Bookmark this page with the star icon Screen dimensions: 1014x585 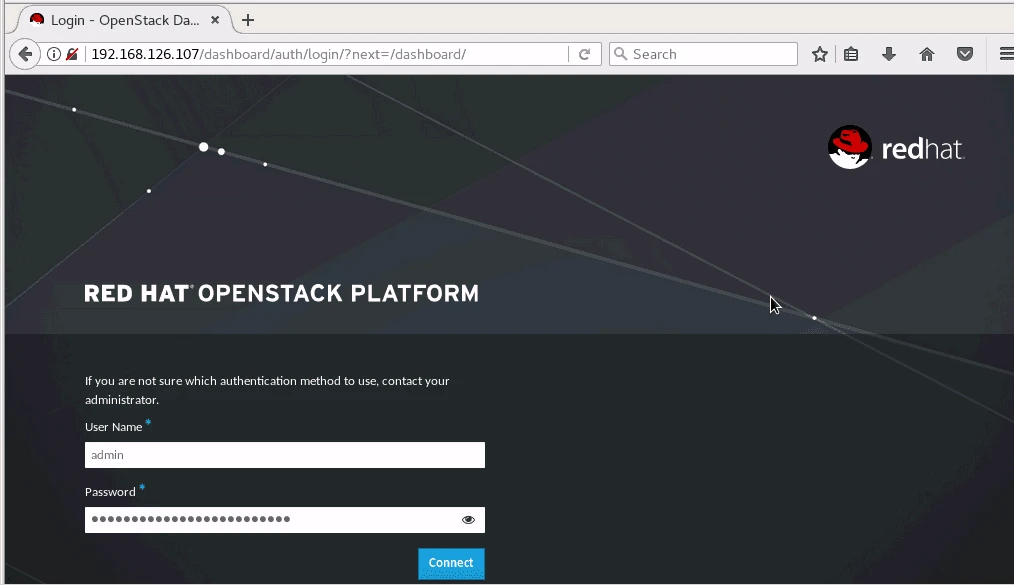819,54
